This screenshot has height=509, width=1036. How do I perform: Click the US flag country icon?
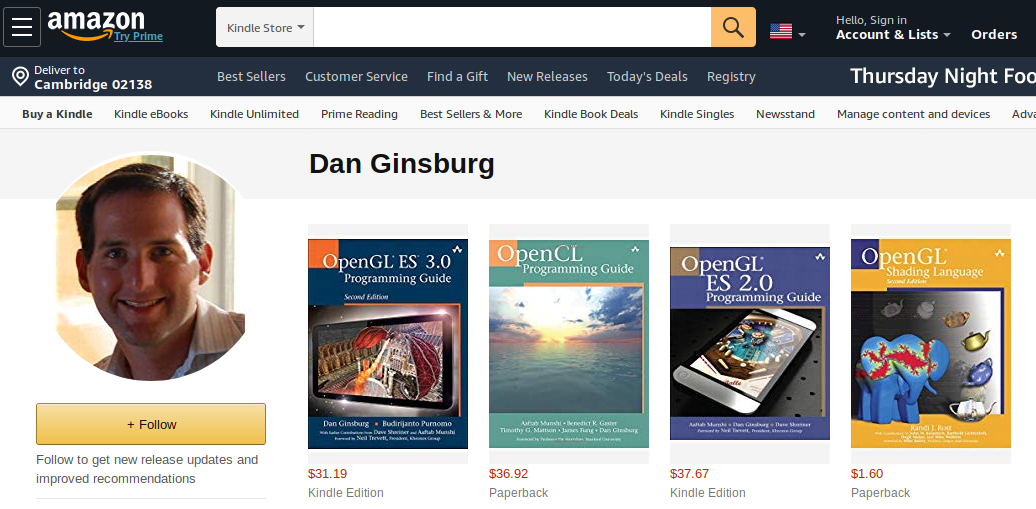[x=781, y=31]
